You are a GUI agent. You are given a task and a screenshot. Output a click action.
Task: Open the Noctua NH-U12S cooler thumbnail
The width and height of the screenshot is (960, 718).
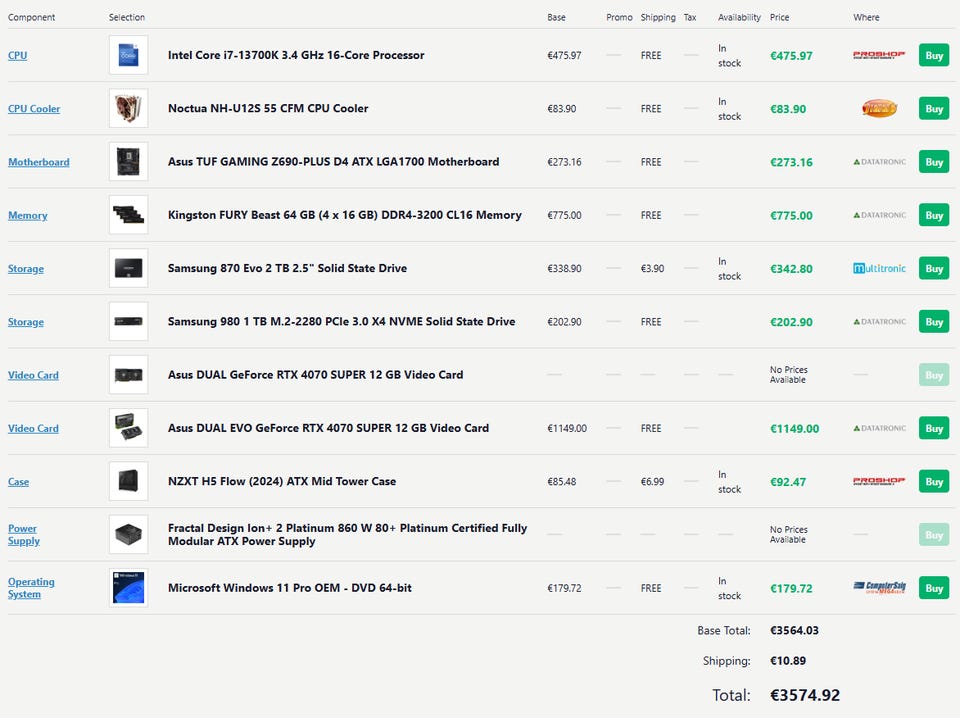pos(129,108)
